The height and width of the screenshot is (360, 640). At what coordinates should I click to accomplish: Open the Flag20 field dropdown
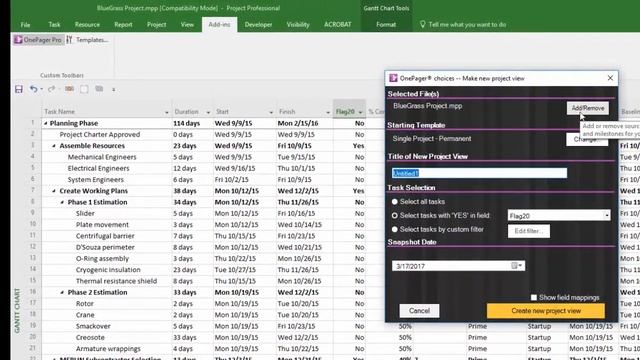[607, 216]
